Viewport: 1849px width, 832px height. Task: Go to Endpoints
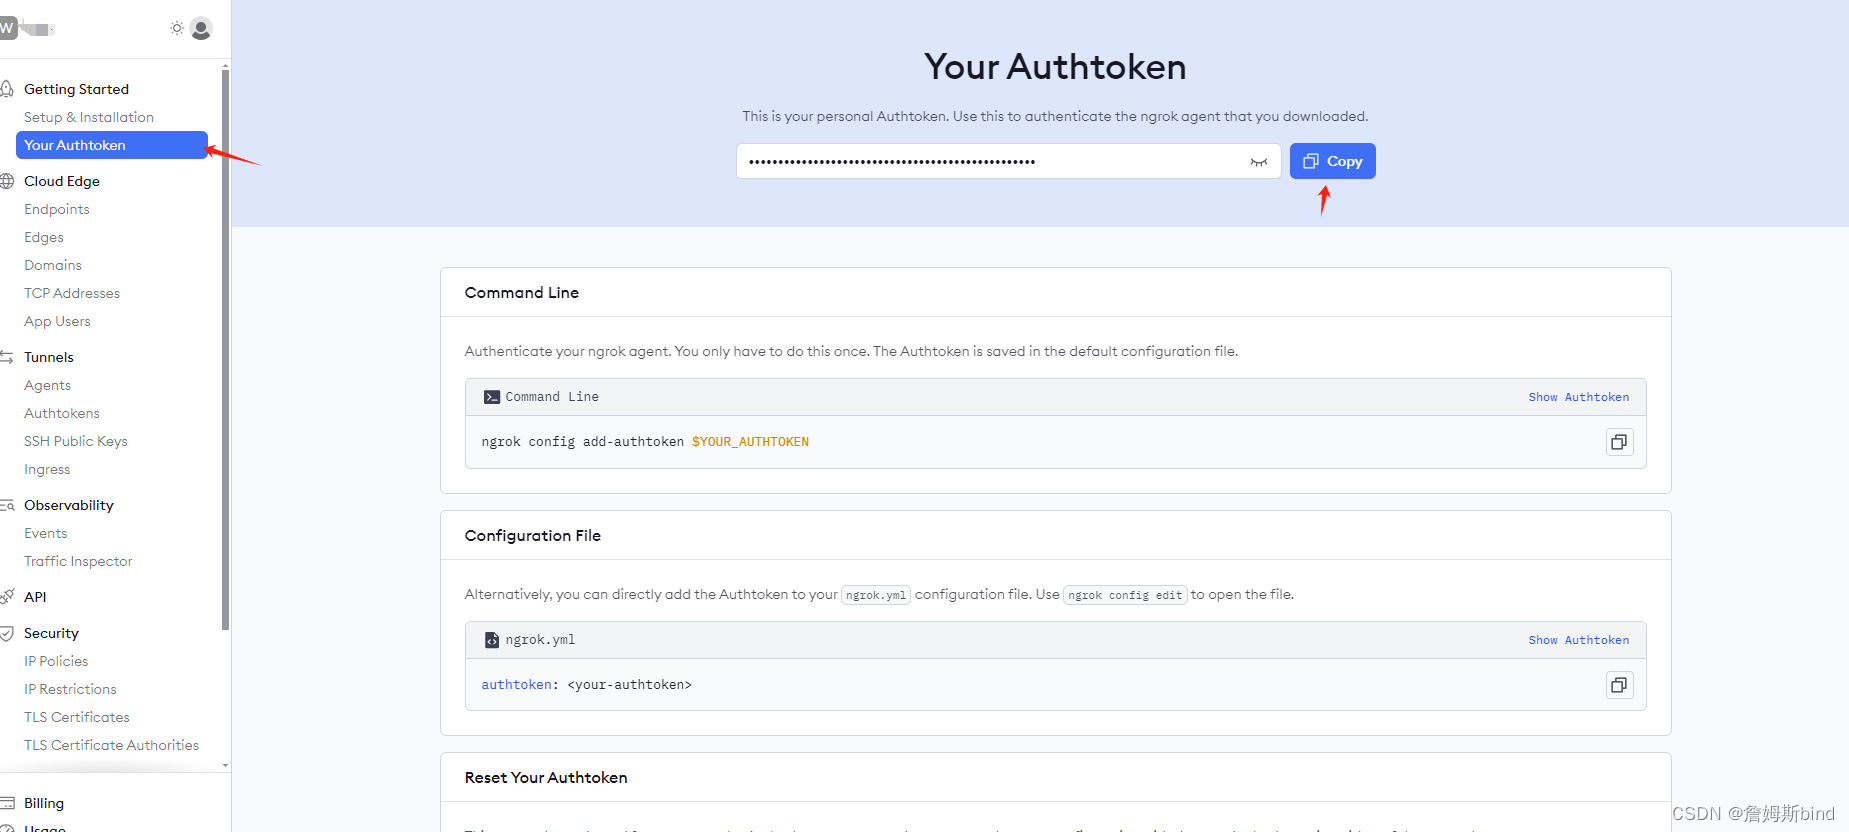point(57,209)
